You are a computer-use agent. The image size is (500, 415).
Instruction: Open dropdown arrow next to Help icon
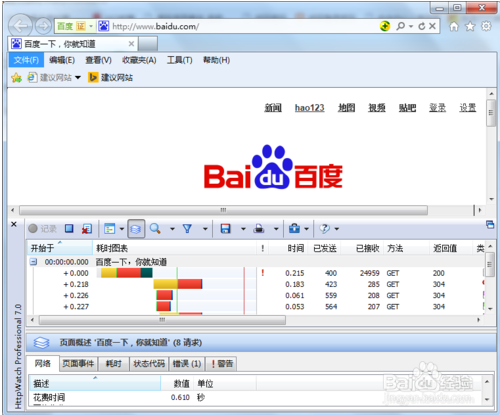(337, 229)
